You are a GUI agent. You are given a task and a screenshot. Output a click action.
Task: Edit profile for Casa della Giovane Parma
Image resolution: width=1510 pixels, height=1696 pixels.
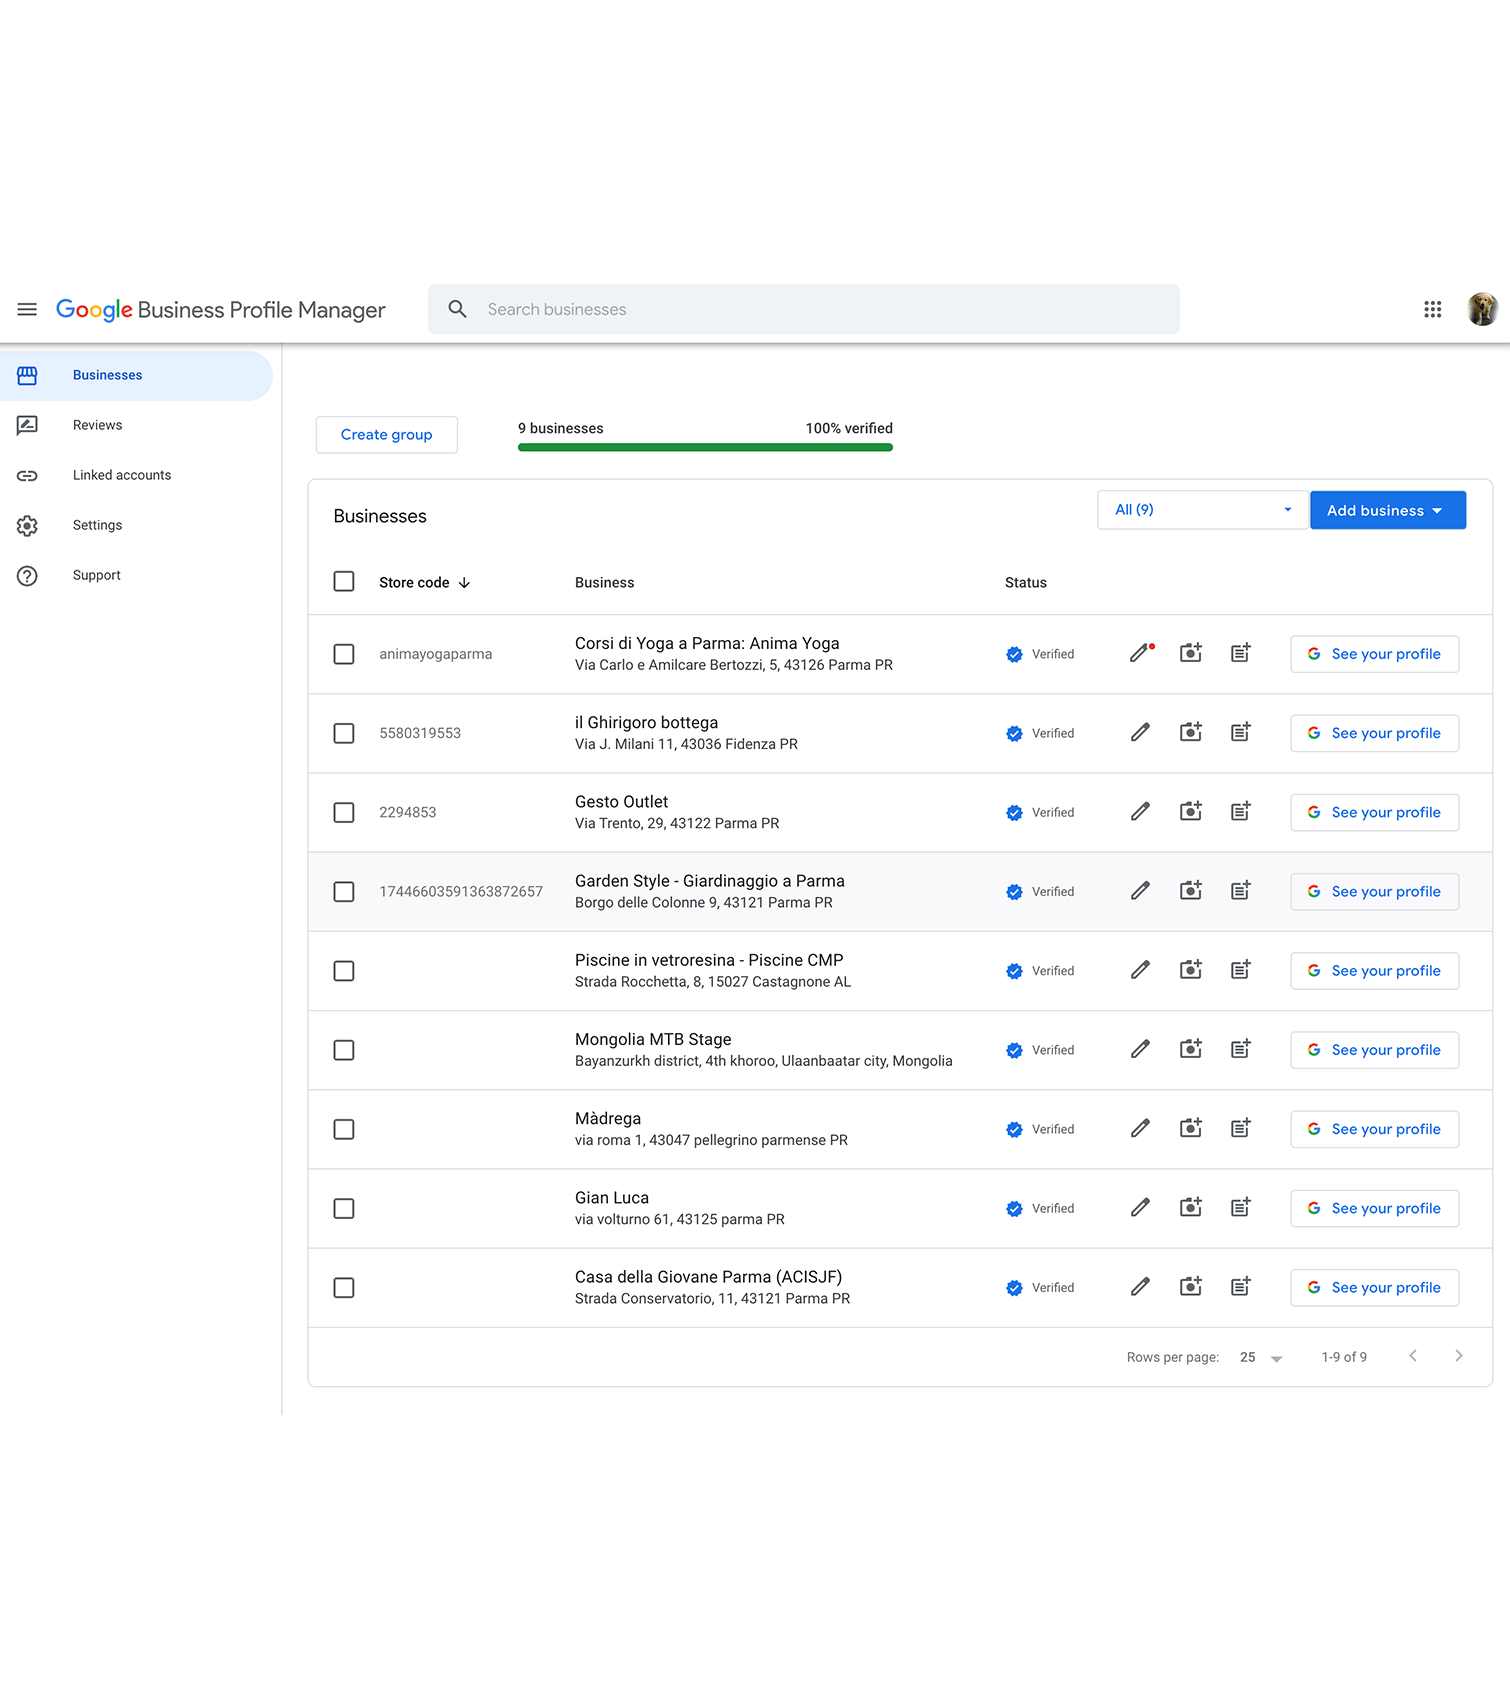[1140, 1287]
